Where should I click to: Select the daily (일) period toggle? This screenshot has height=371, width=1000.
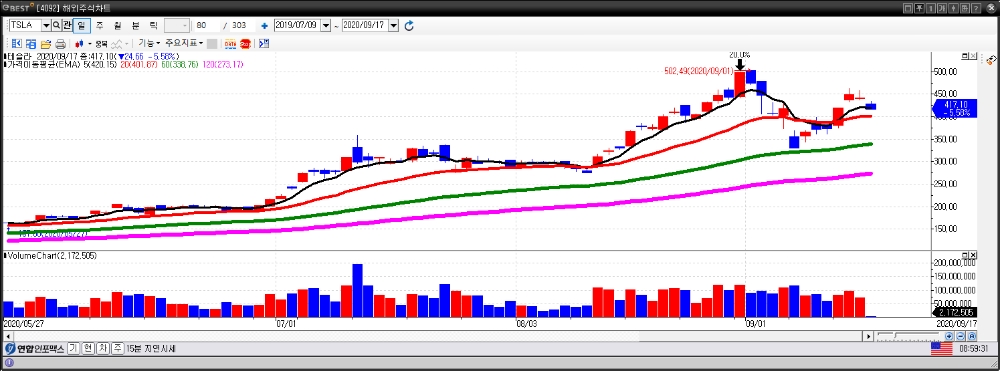tap(82, 25)
